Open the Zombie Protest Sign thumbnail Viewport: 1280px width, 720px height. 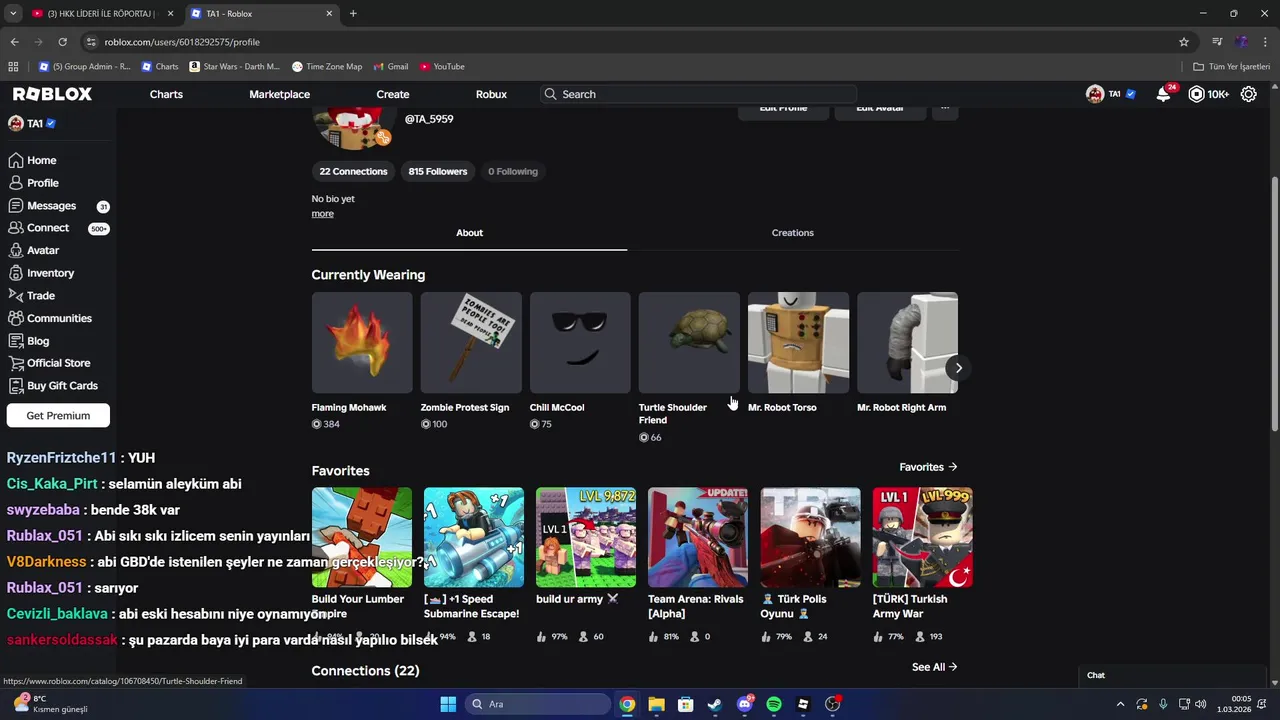[471, 343]
